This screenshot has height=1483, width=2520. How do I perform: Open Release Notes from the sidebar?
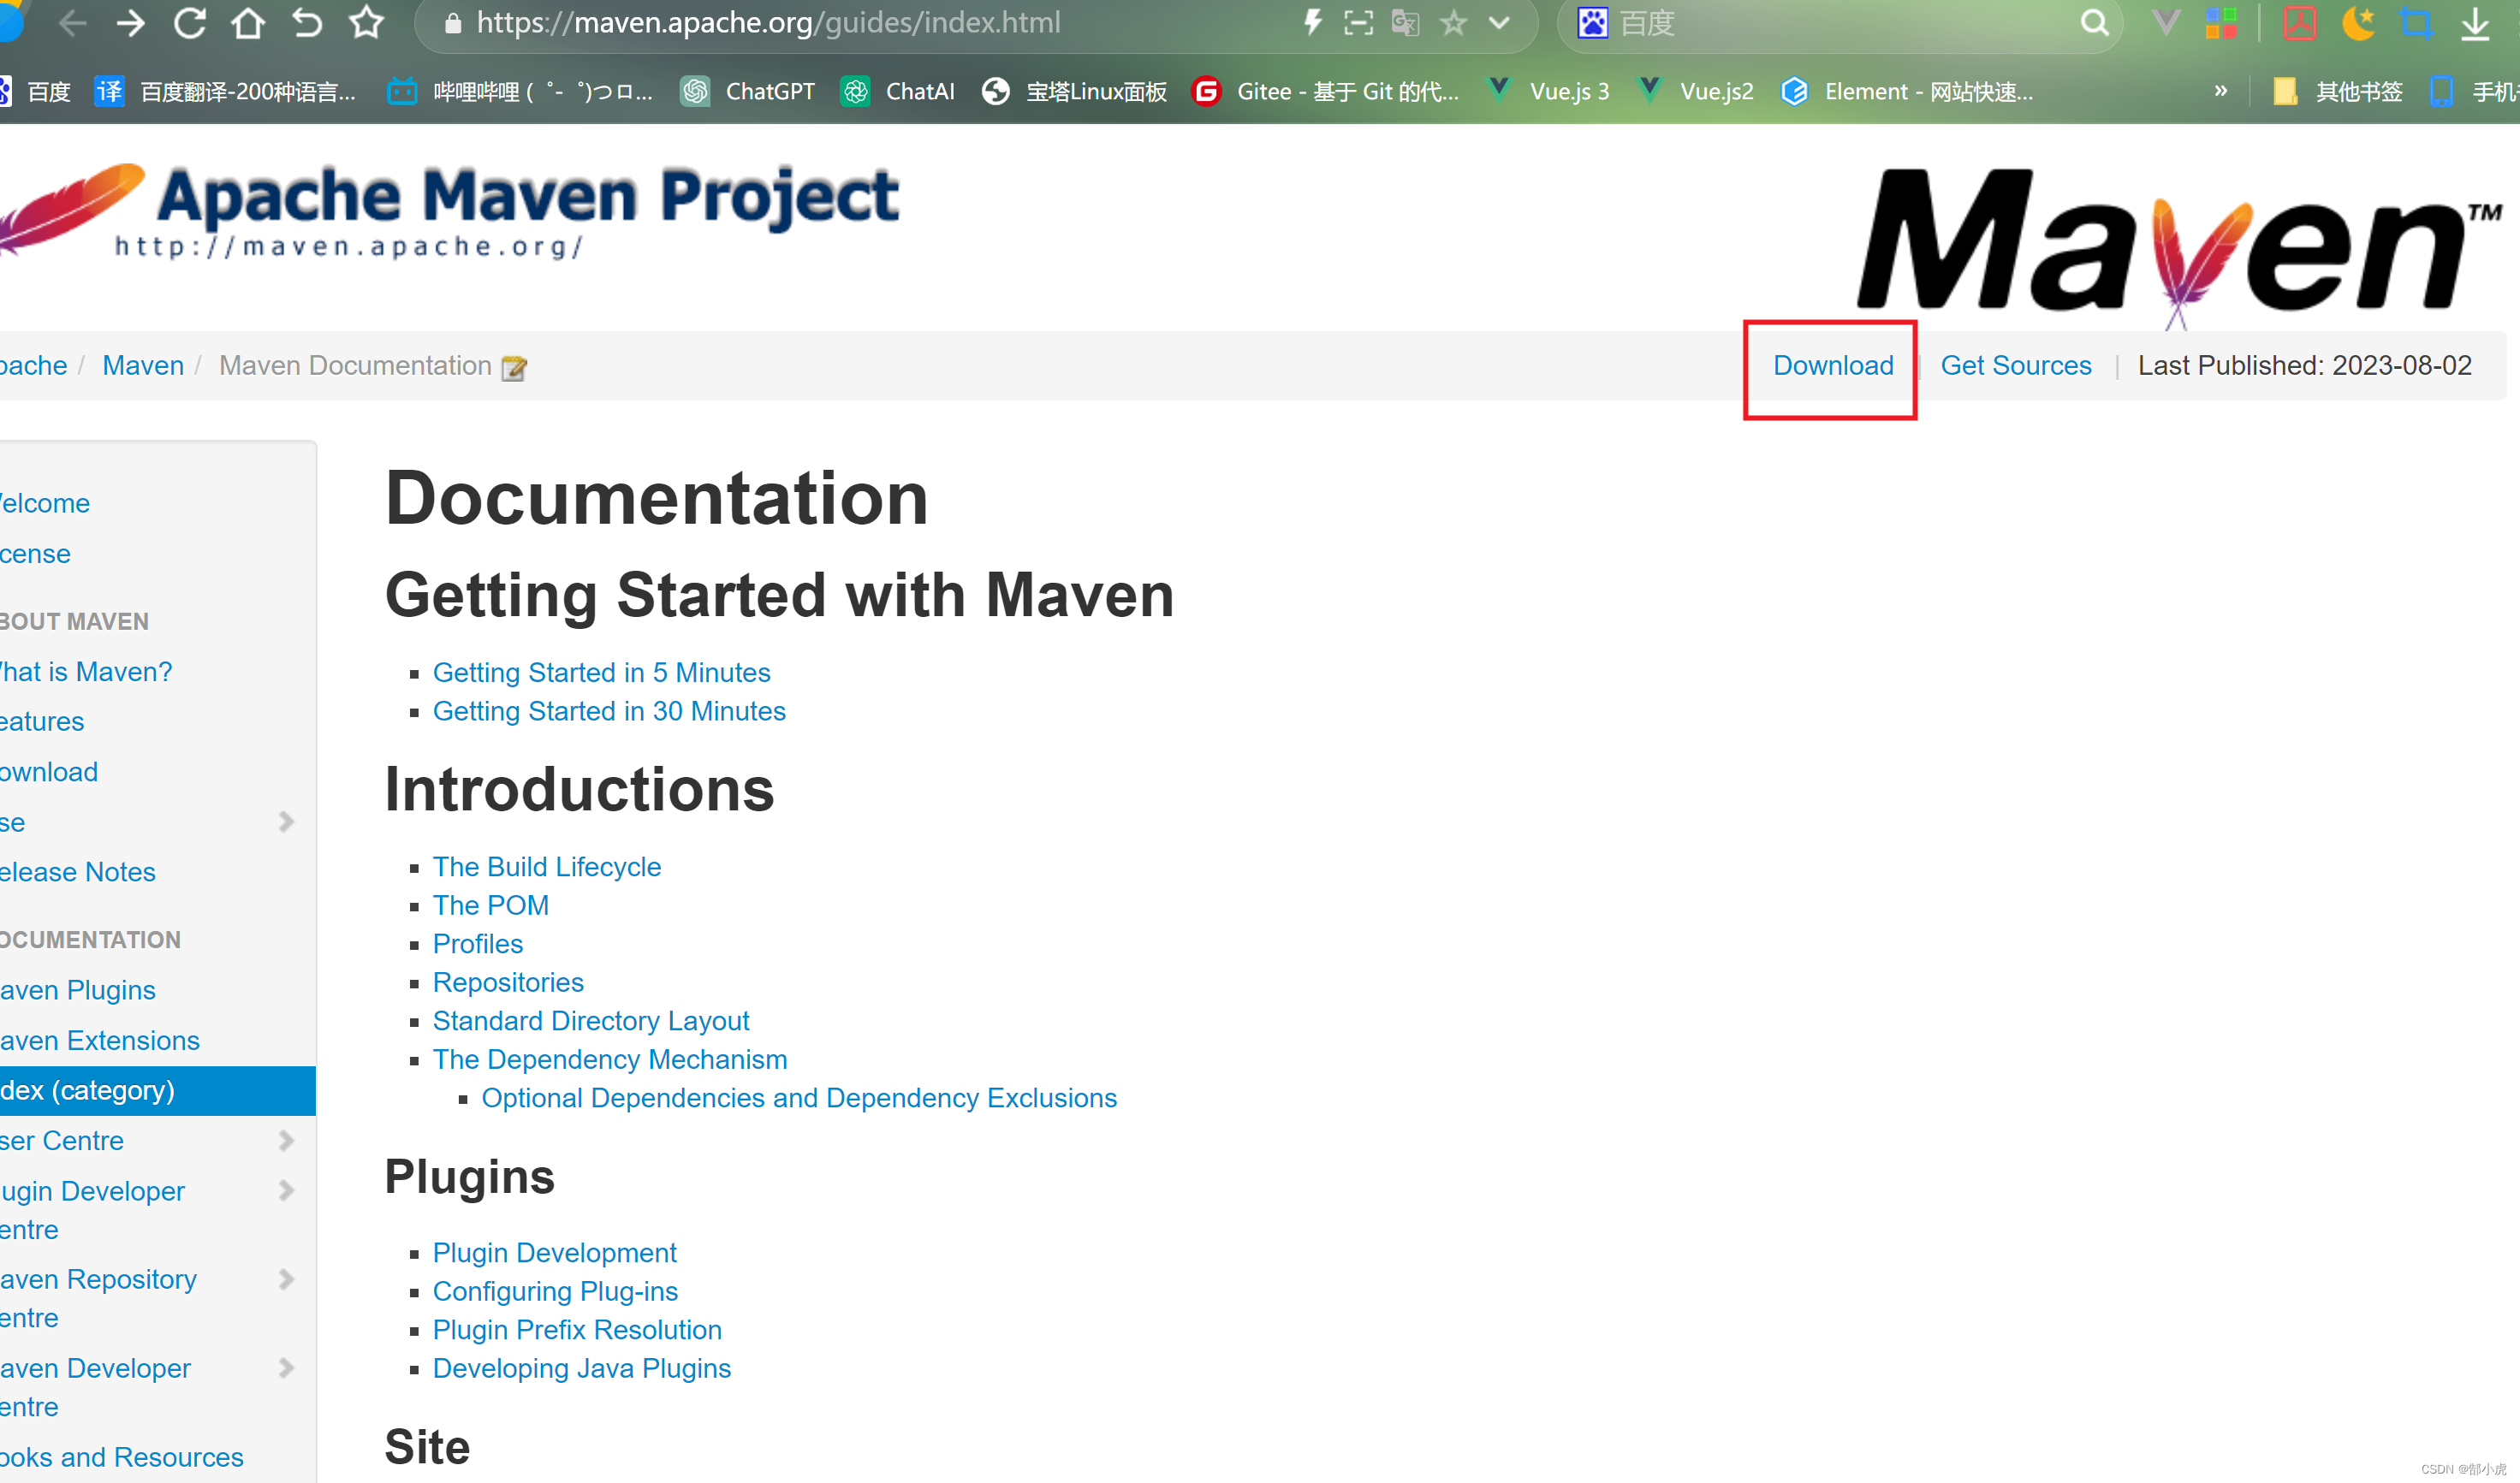78,871
